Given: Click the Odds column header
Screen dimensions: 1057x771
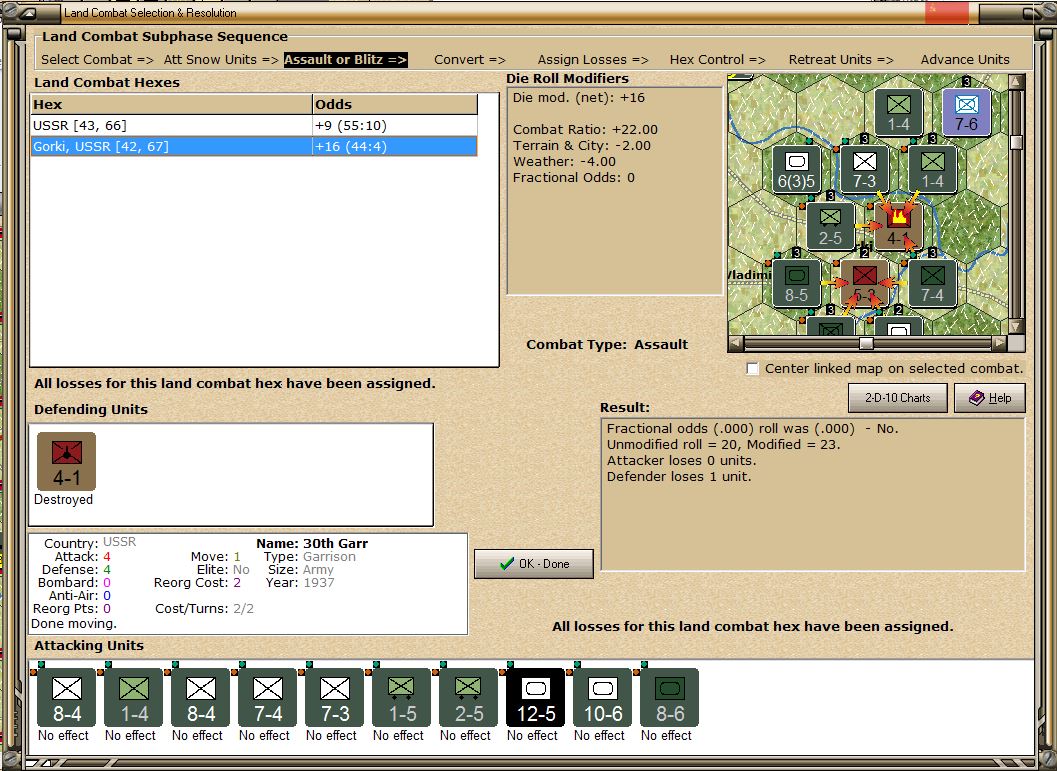Looking at the screenshot, I should [395, 104].
